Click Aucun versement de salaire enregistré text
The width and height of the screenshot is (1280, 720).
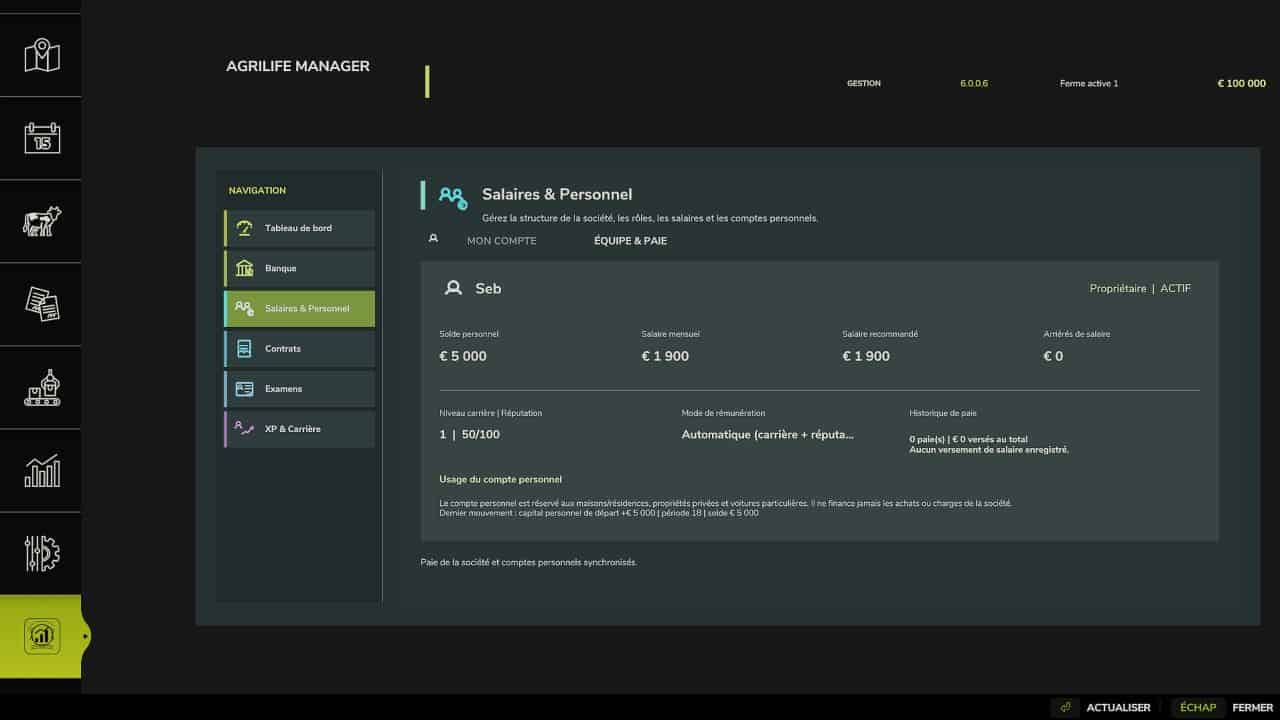coord(989,450)
